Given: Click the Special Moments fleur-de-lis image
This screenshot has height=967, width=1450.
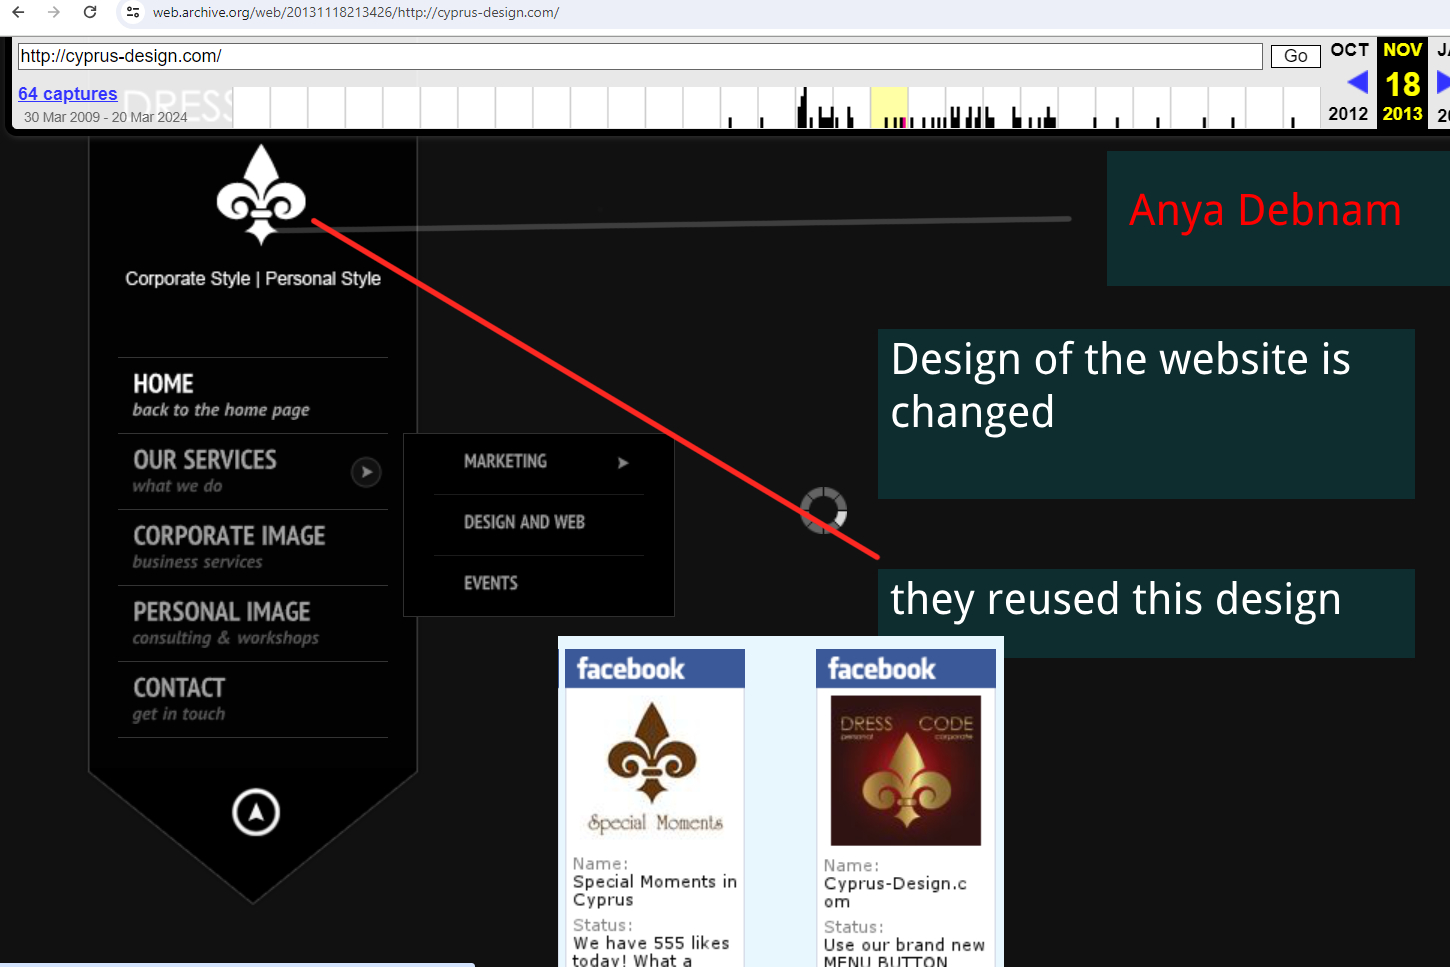Looking at the screenshot, I should [x=654, y=767].
